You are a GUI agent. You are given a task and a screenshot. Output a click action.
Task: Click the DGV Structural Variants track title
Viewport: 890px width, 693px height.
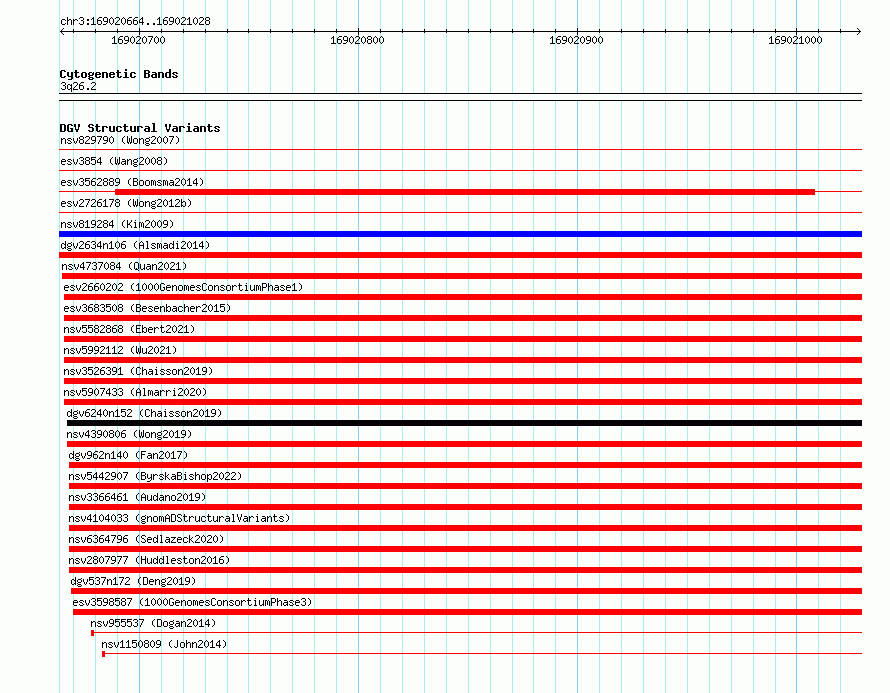[x=140, y=128]
